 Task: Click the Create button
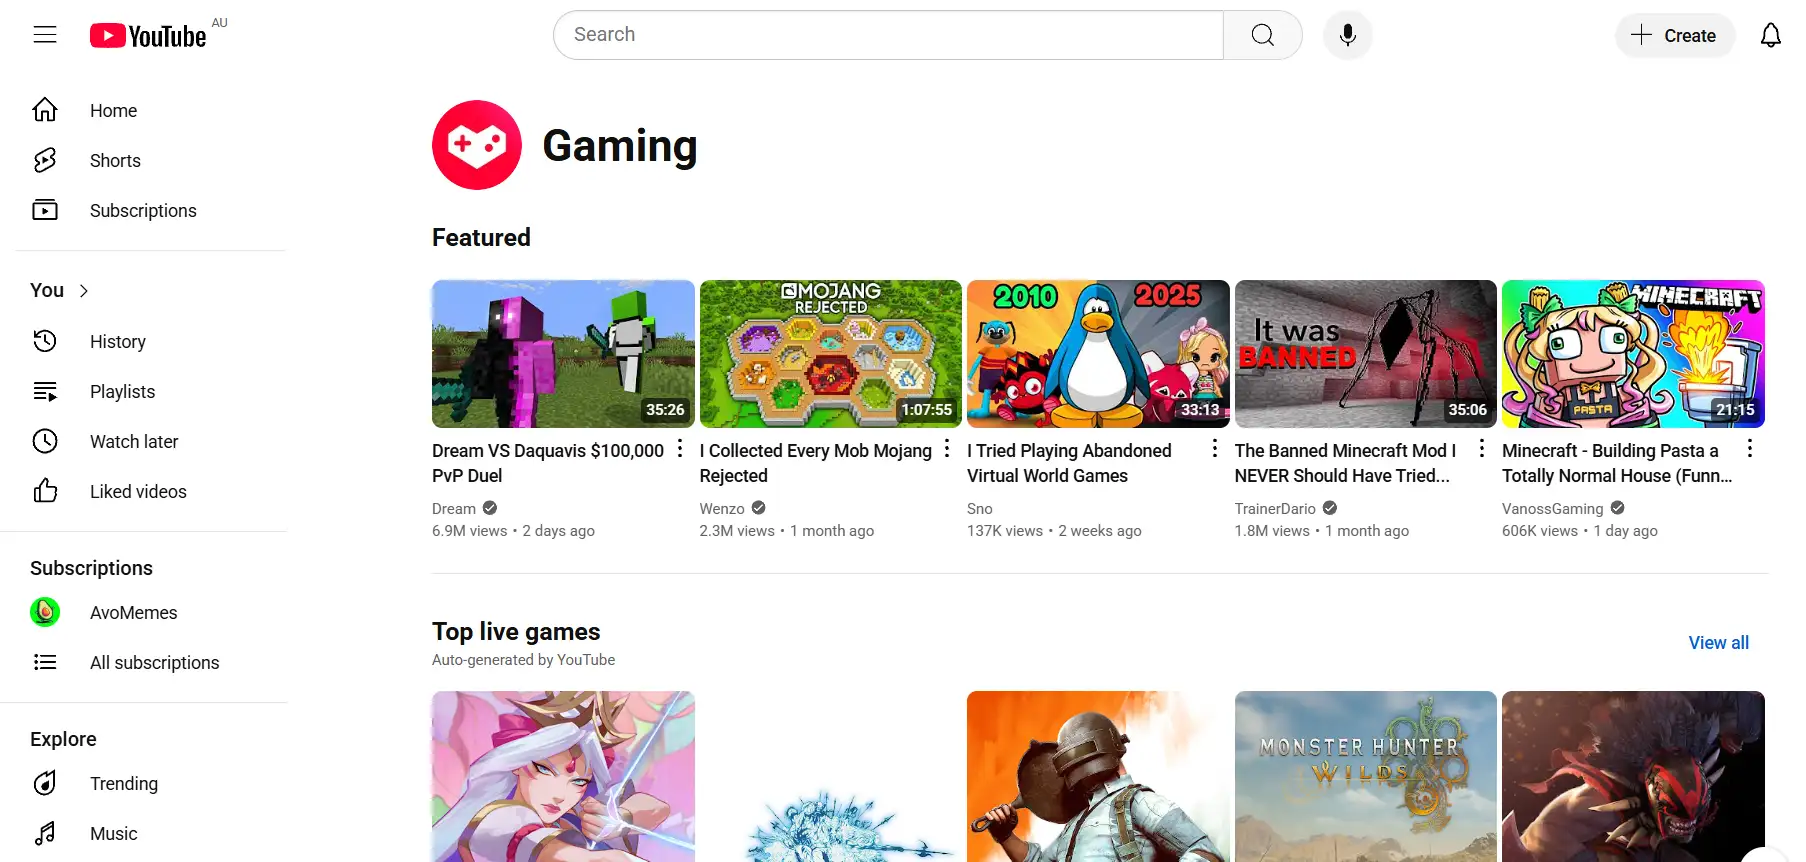[1675, 35]
